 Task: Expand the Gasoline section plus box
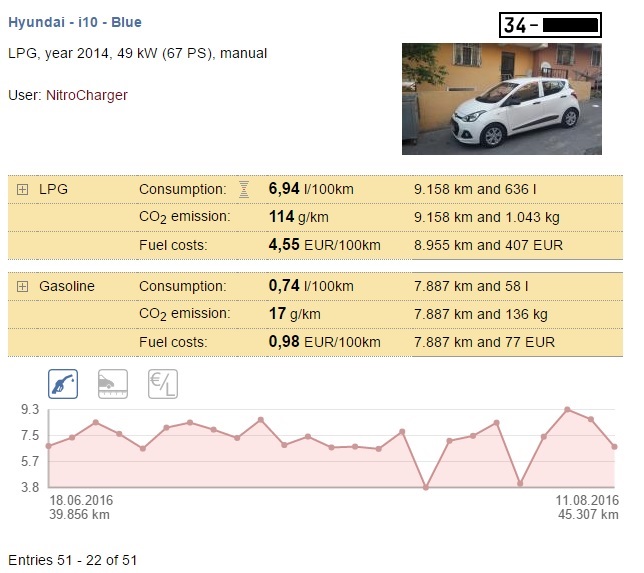[23, 286]
